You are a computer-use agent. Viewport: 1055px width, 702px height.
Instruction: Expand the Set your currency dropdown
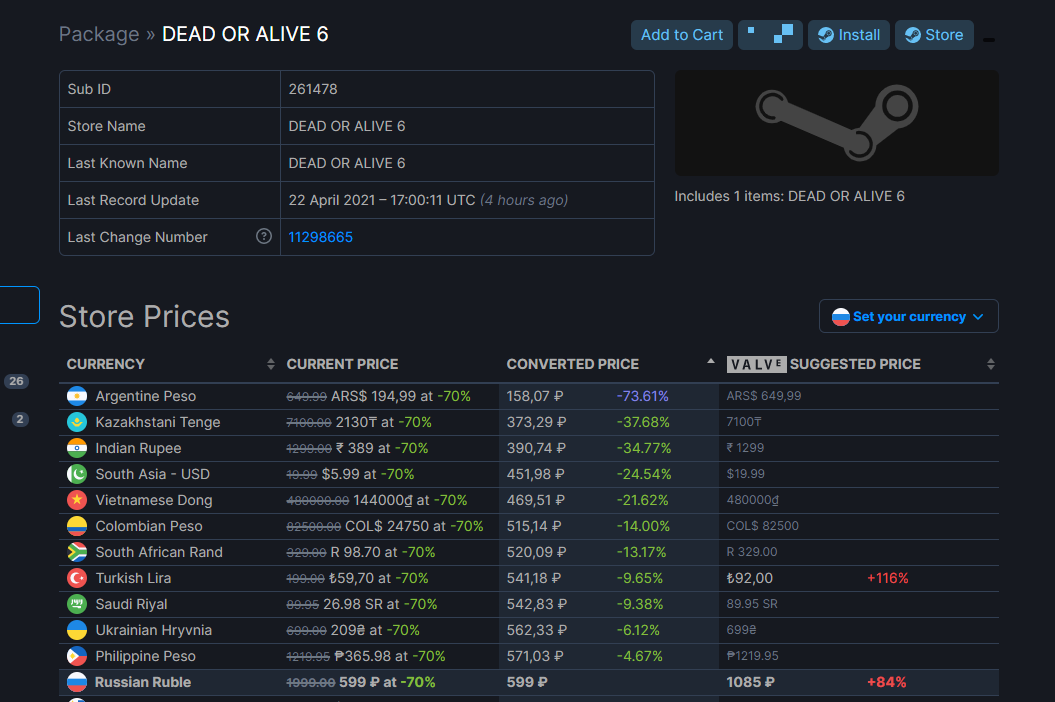tap(908, 316)
